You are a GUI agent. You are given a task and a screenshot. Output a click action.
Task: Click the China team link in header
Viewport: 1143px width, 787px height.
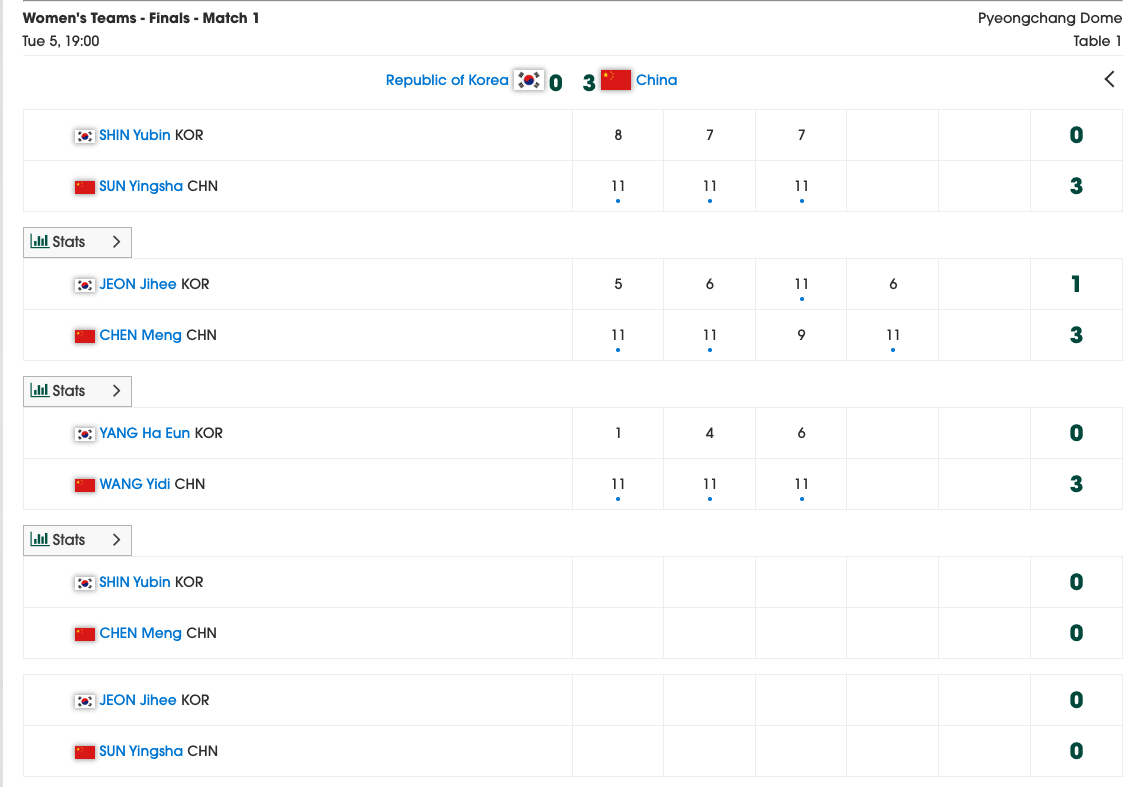click(656, 80)
